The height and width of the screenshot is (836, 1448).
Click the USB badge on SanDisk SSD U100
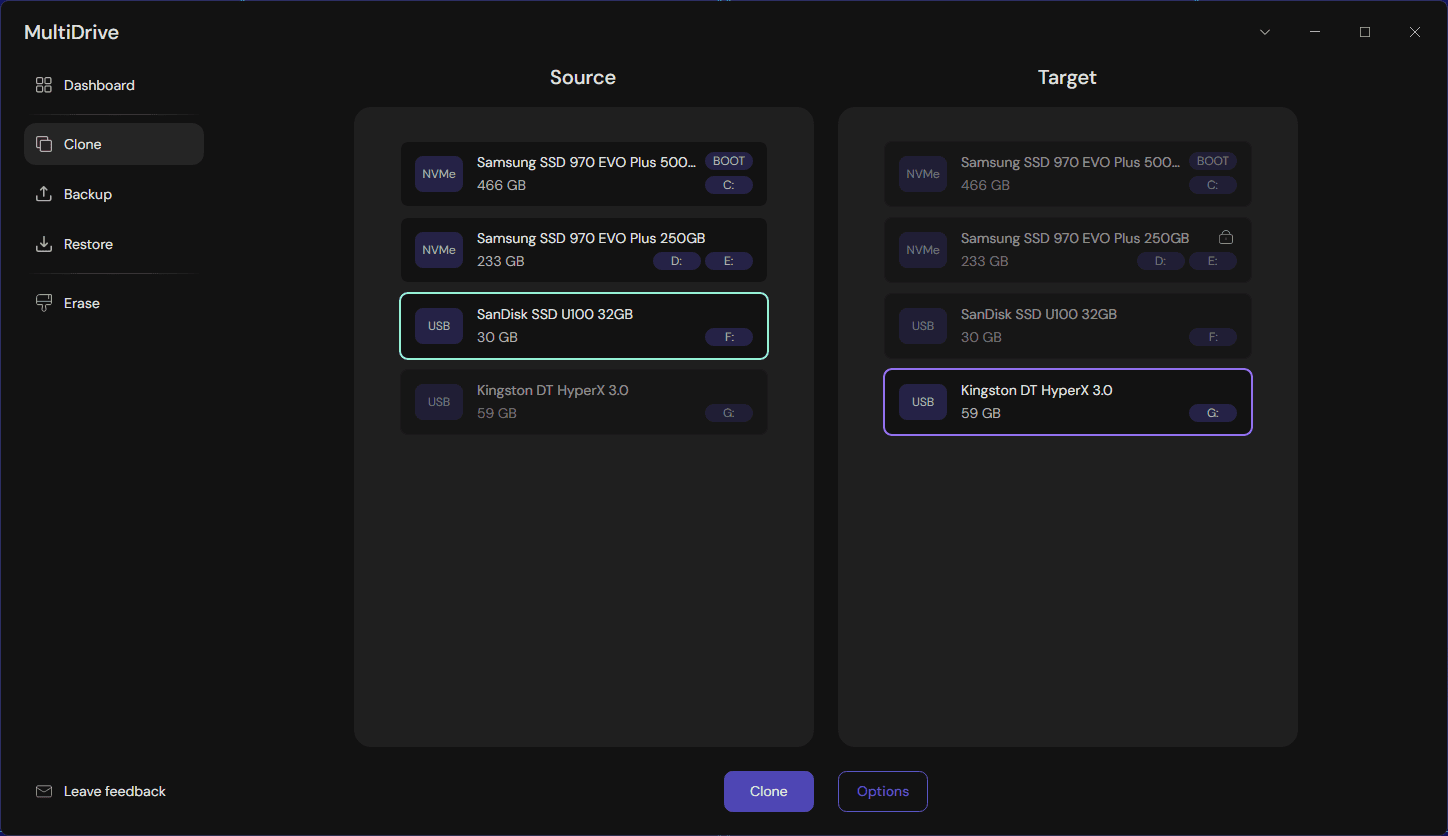(x=438, y=325)
